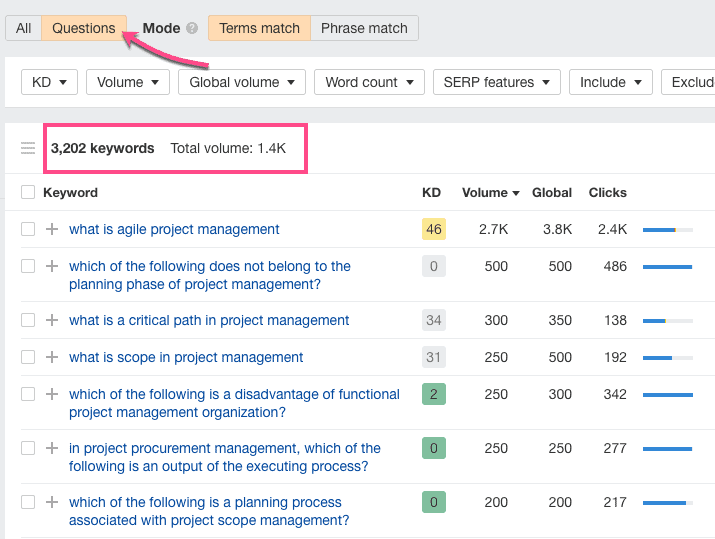Click clicks bar for 'what is scope' row
Image resolution: width=715 pixels, height=539 pixels.
pos(668,358)
